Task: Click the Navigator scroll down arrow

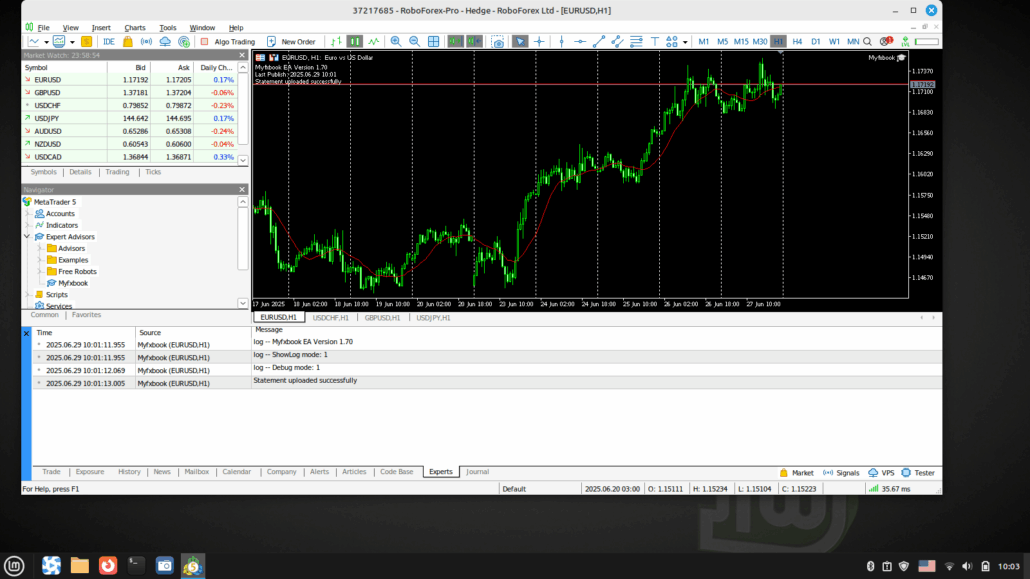Action: pos(242,303)
